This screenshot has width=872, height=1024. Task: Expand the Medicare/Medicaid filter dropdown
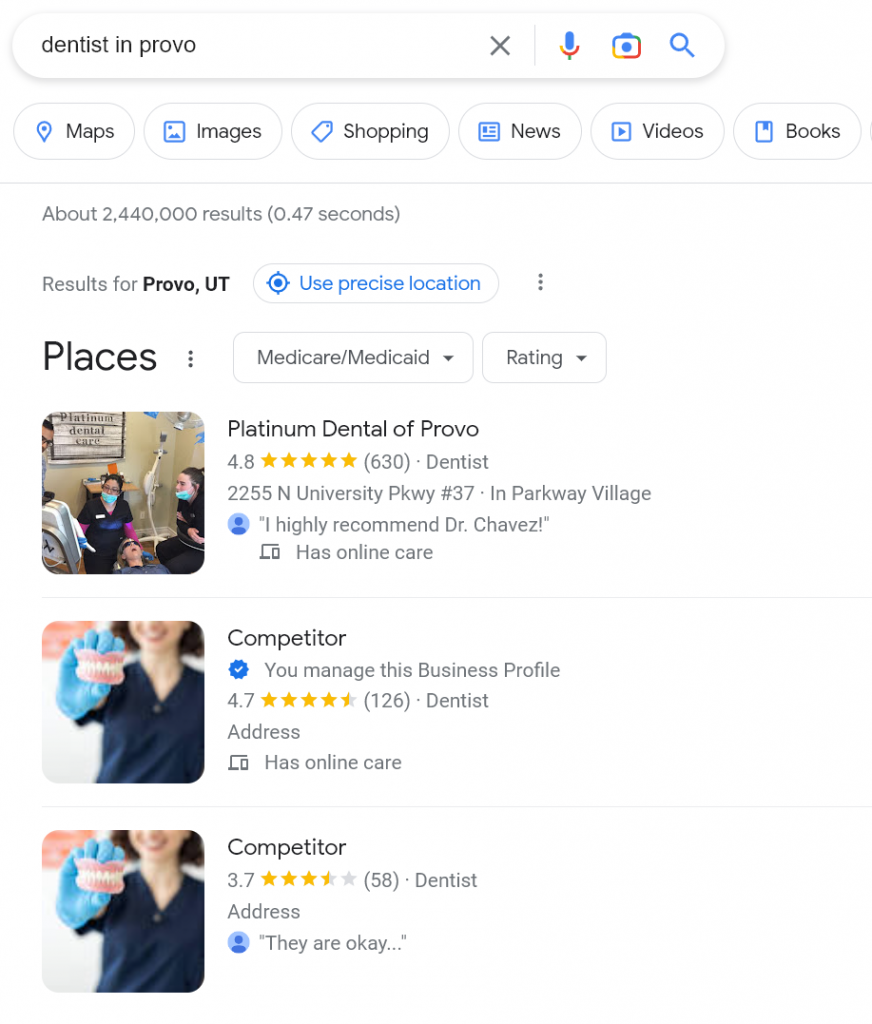[x=353, y=357]
